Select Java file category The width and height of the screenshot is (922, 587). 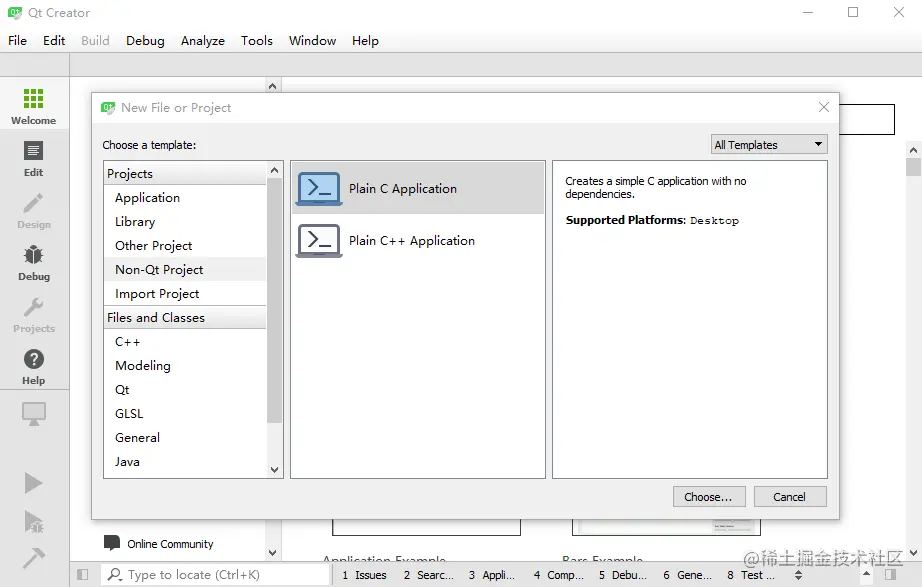point(185,462)
